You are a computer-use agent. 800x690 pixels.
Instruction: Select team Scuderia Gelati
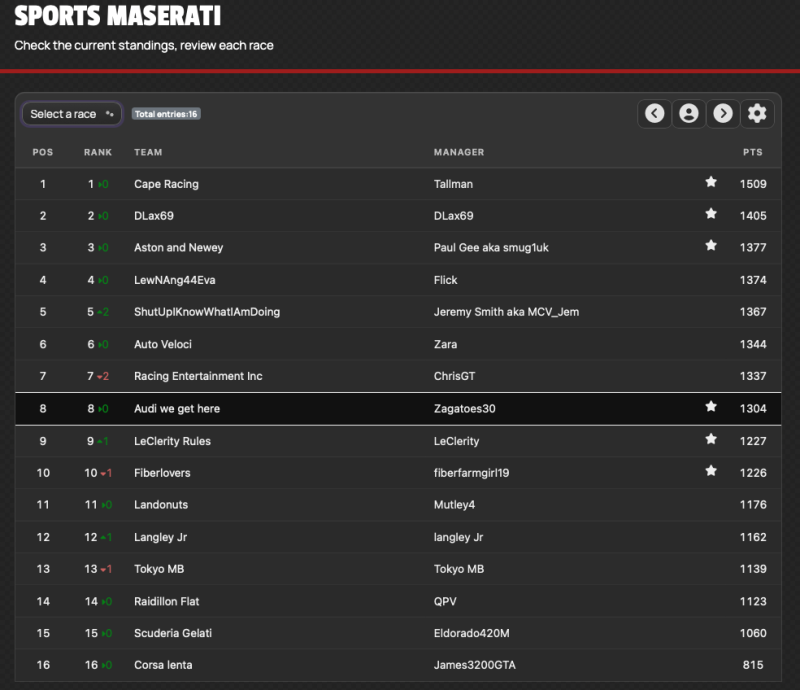(173, 633)
